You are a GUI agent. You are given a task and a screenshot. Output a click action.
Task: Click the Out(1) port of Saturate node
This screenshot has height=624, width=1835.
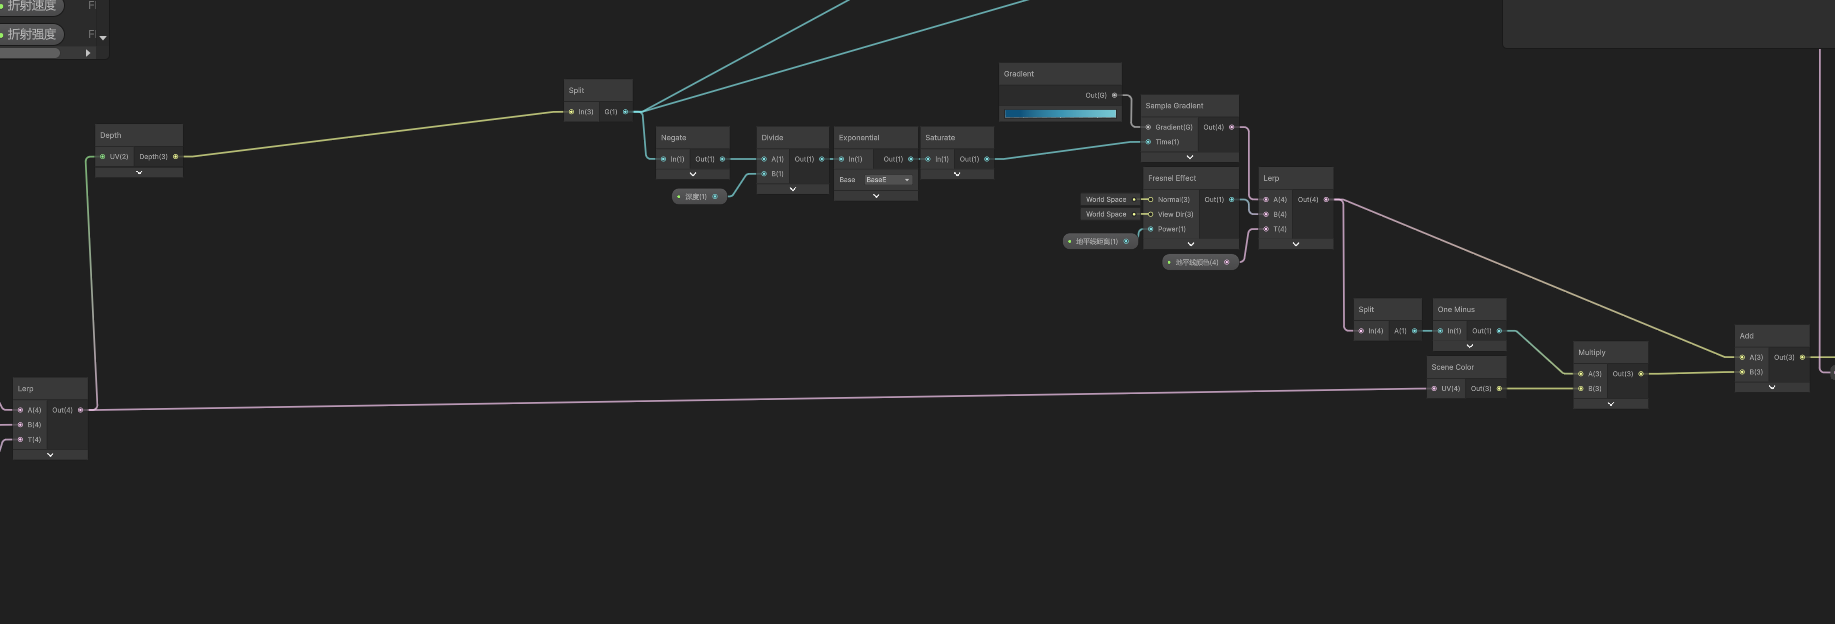987,159
